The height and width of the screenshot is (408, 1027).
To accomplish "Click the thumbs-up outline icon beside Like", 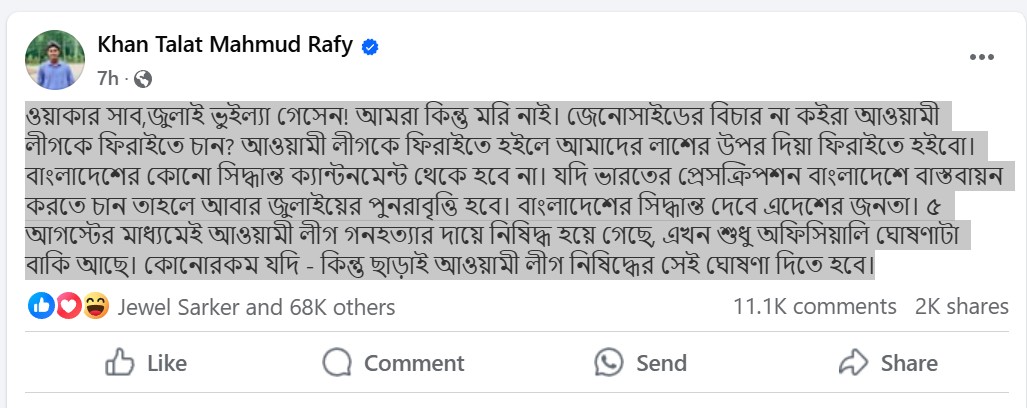I will (120, 362).
